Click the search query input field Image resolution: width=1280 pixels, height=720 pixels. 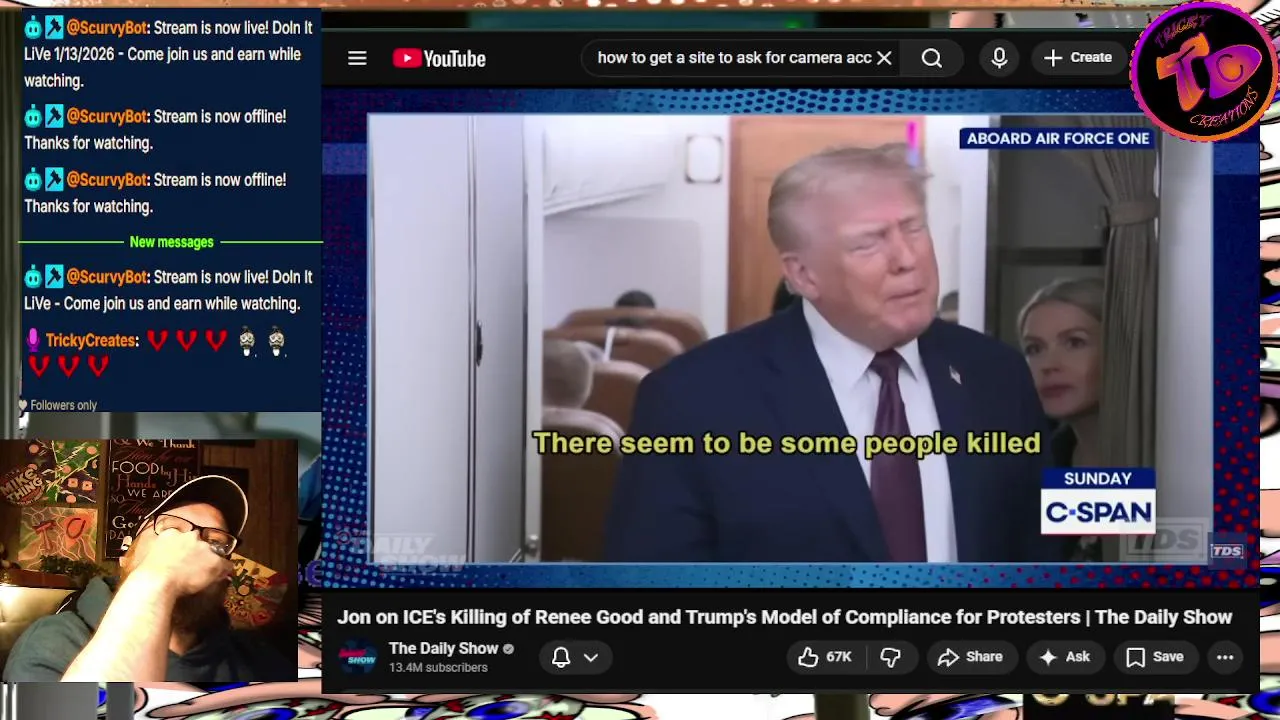pos(735,58)
